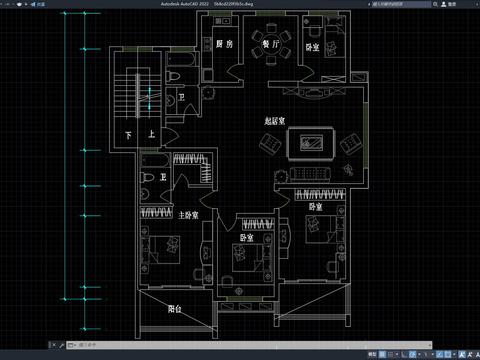
Task: Click the user sign-in icon
Action: [x=444, y=4]
